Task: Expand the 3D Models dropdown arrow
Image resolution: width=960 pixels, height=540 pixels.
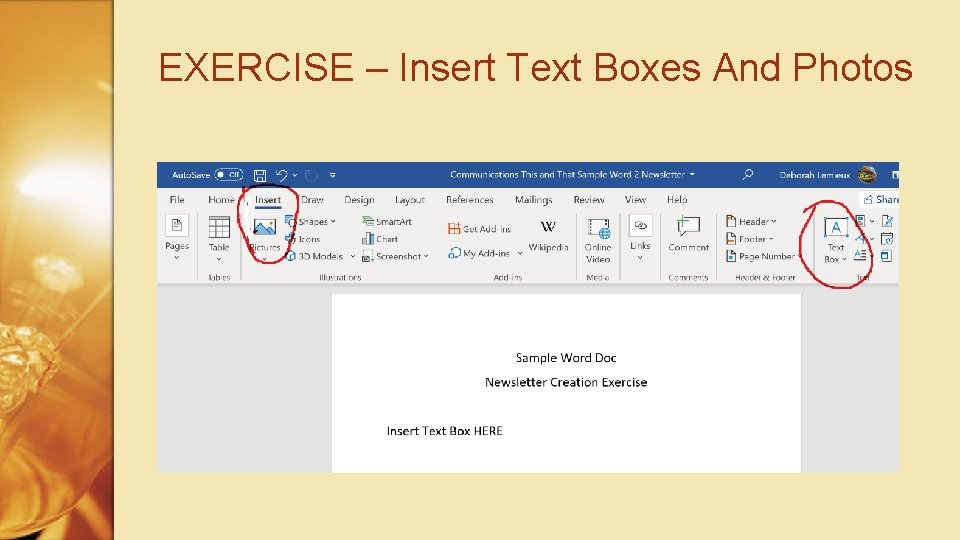Action: click(353, 257)
